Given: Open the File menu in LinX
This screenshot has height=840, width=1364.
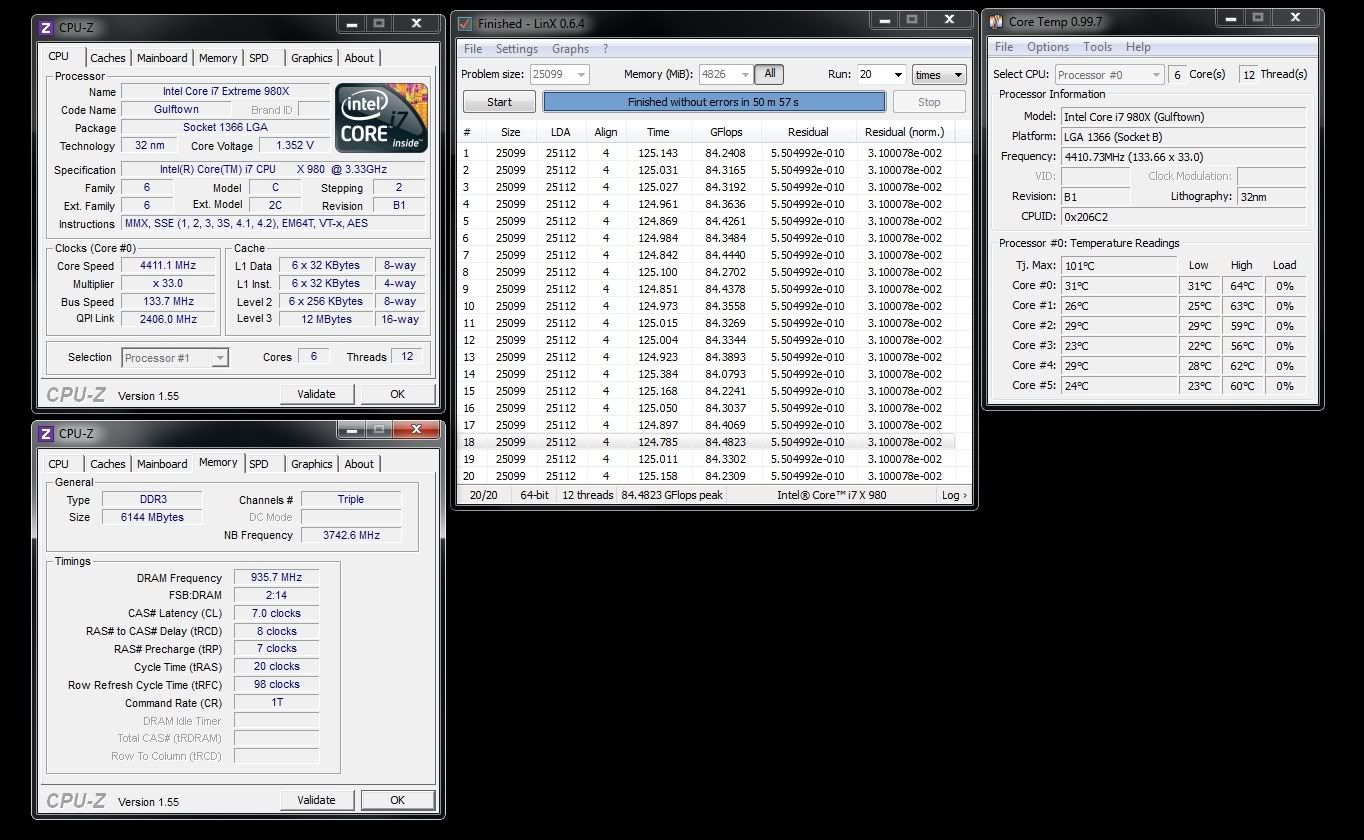Looking at the screenshot, I should click(x=473, y=49).
